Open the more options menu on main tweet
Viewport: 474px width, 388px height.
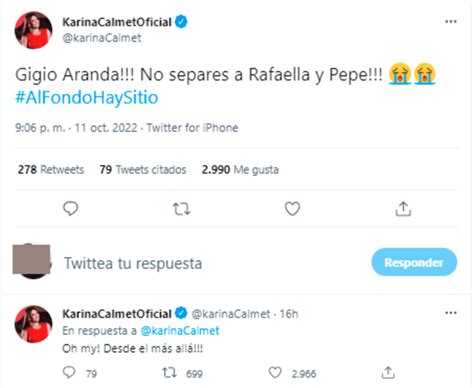coord(451,22)
